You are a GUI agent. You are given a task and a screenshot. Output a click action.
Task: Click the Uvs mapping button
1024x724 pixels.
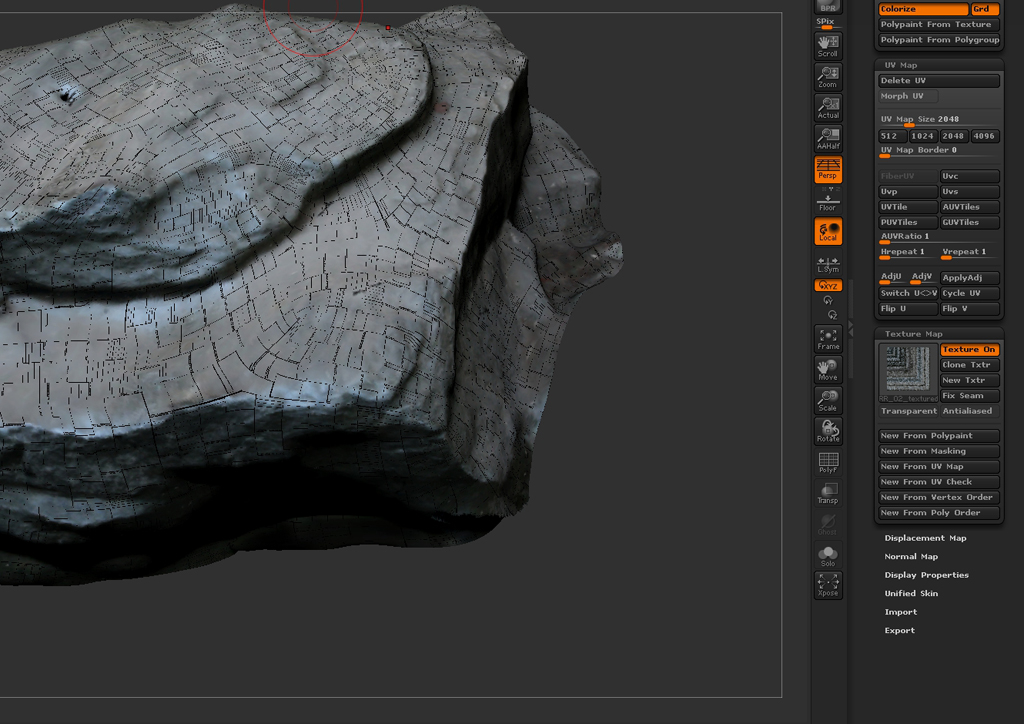coord(969,191)
